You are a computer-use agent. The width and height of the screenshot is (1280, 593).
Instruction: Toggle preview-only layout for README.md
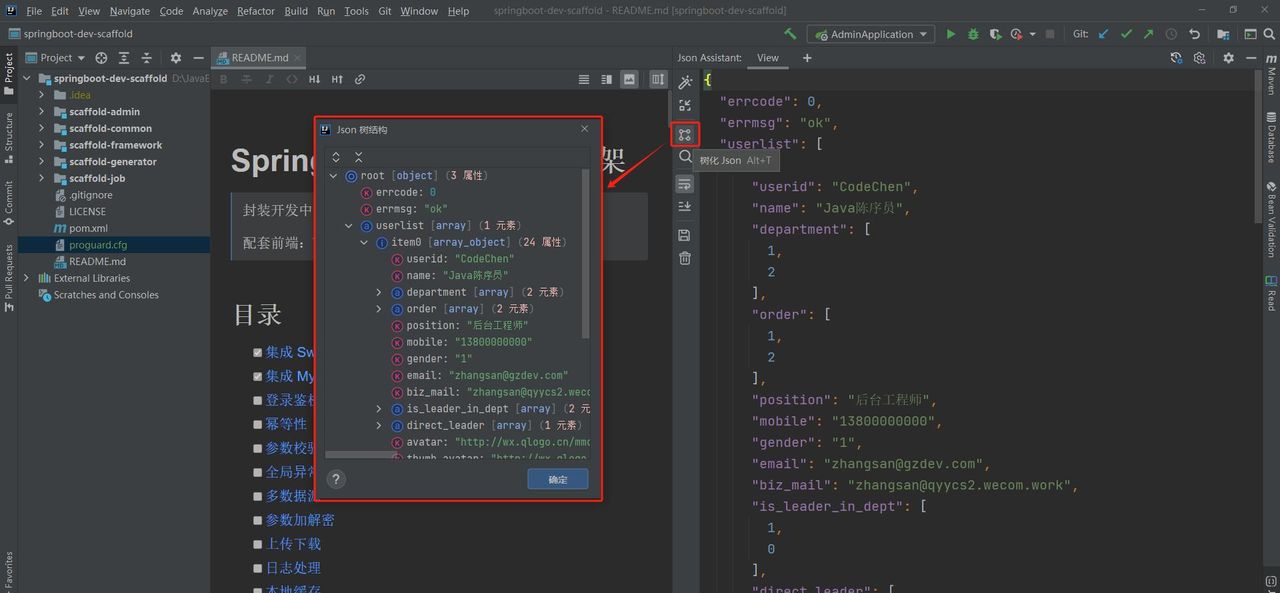629,78
